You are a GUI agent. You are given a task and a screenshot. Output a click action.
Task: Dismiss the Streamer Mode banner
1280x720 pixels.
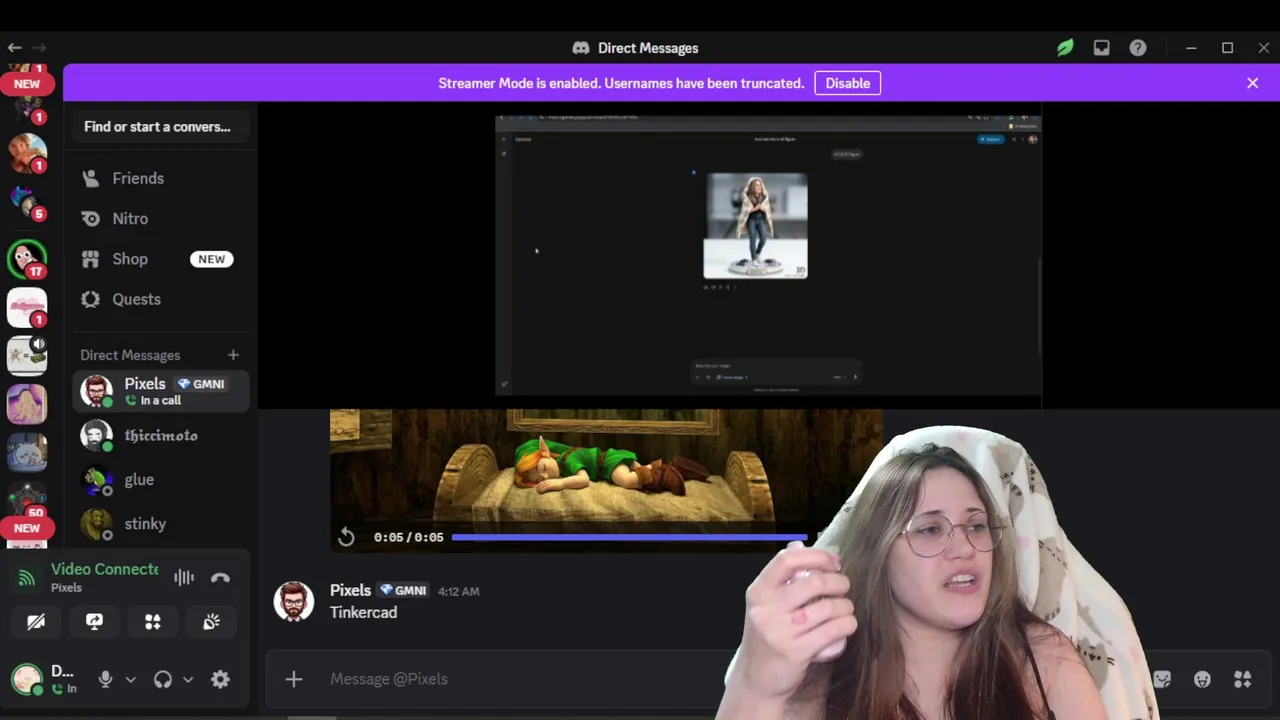[x=1252, y=83]
